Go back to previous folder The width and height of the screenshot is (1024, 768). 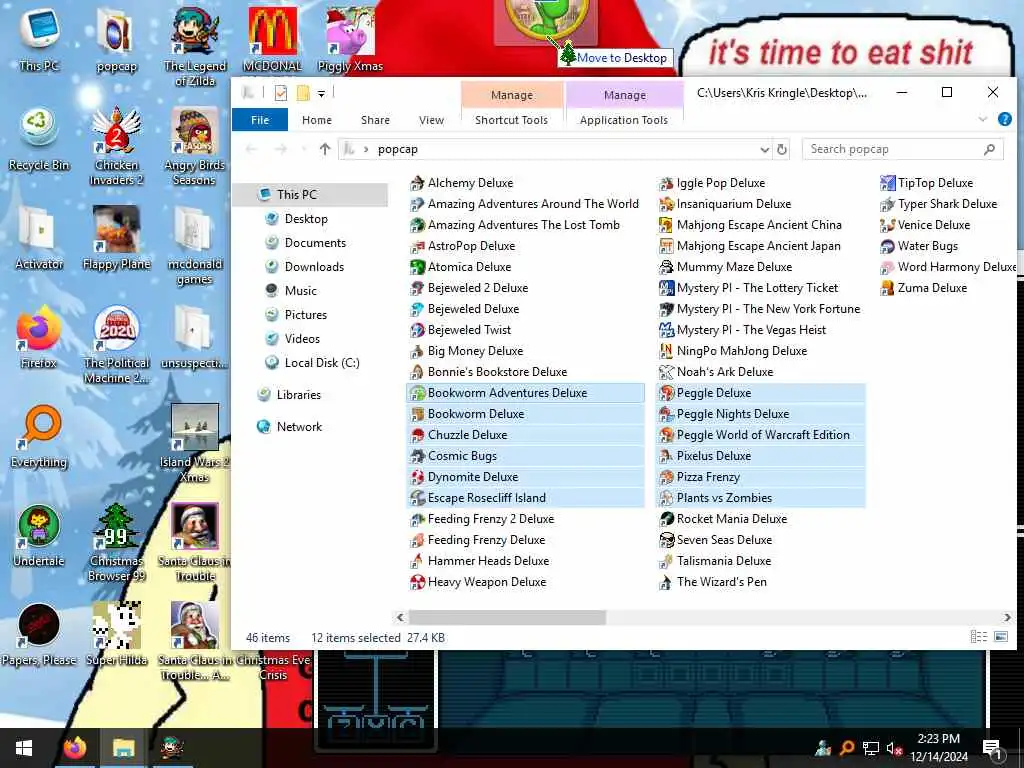click(x=251, y=150)
